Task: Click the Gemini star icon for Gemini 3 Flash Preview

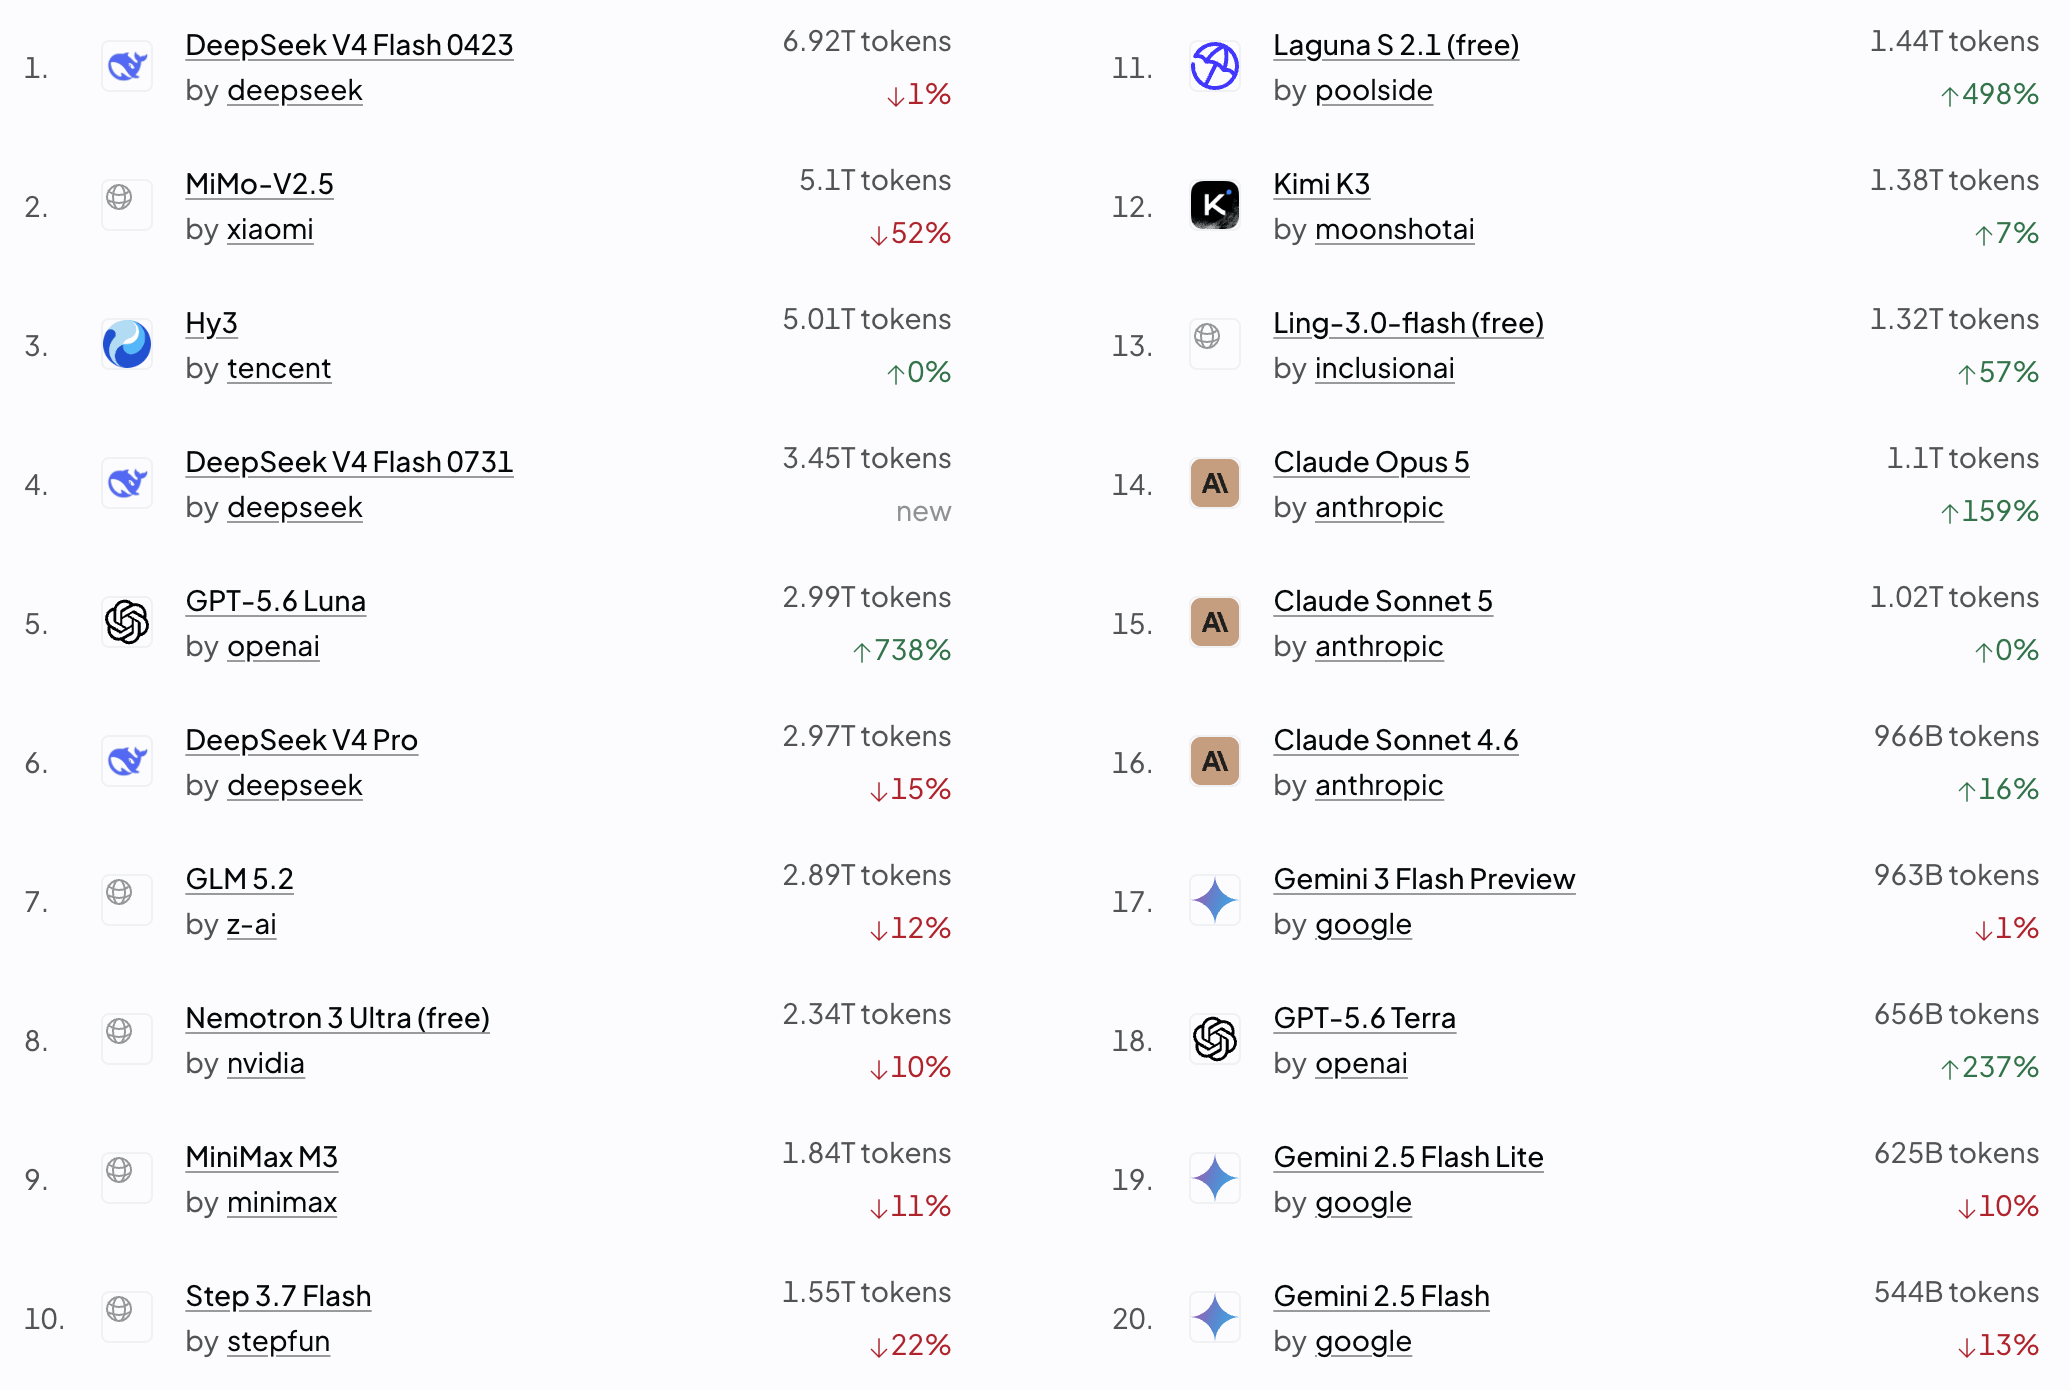Action: 1215,901
